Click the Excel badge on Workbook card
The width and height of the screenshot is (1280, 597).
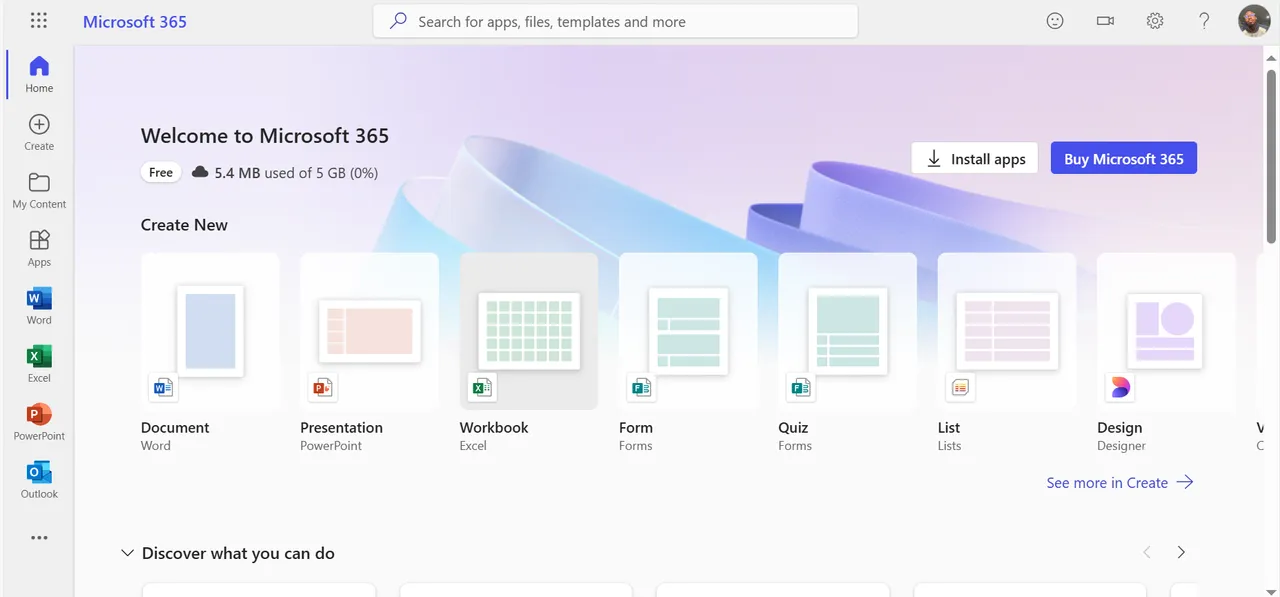click(482, 387)
